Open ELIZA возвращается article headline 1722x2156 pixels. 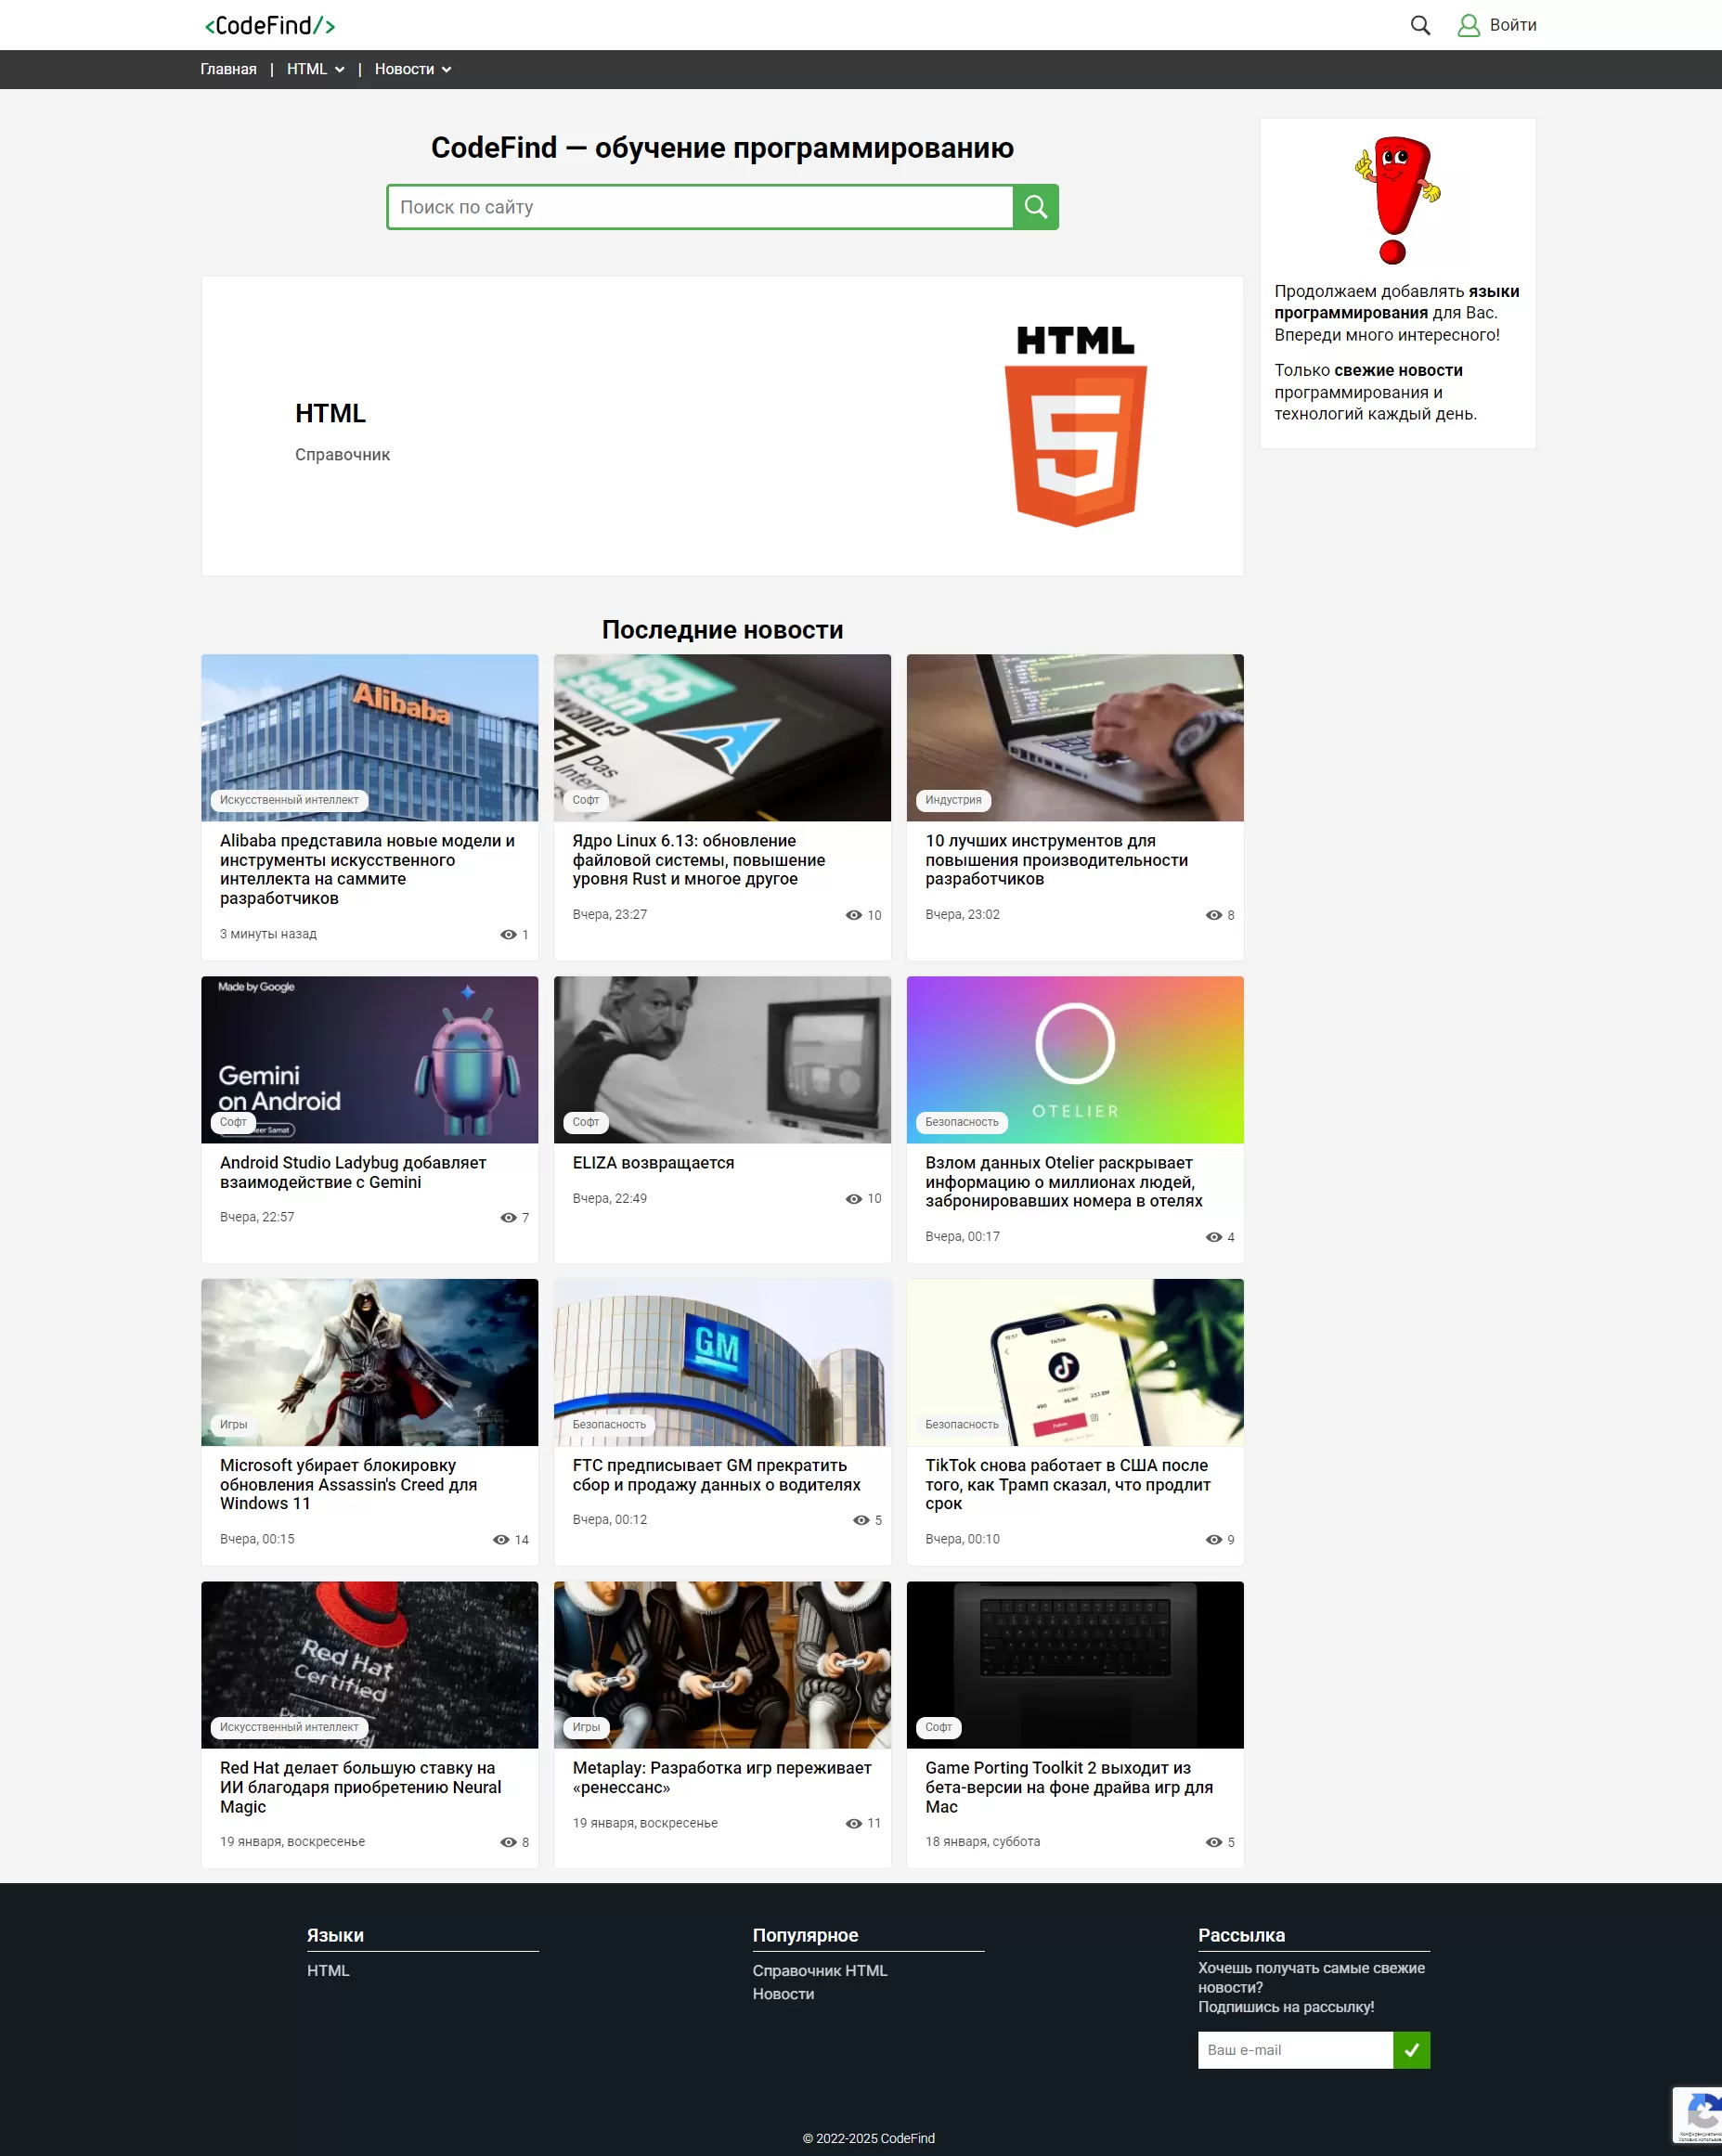click(653, 1163)
